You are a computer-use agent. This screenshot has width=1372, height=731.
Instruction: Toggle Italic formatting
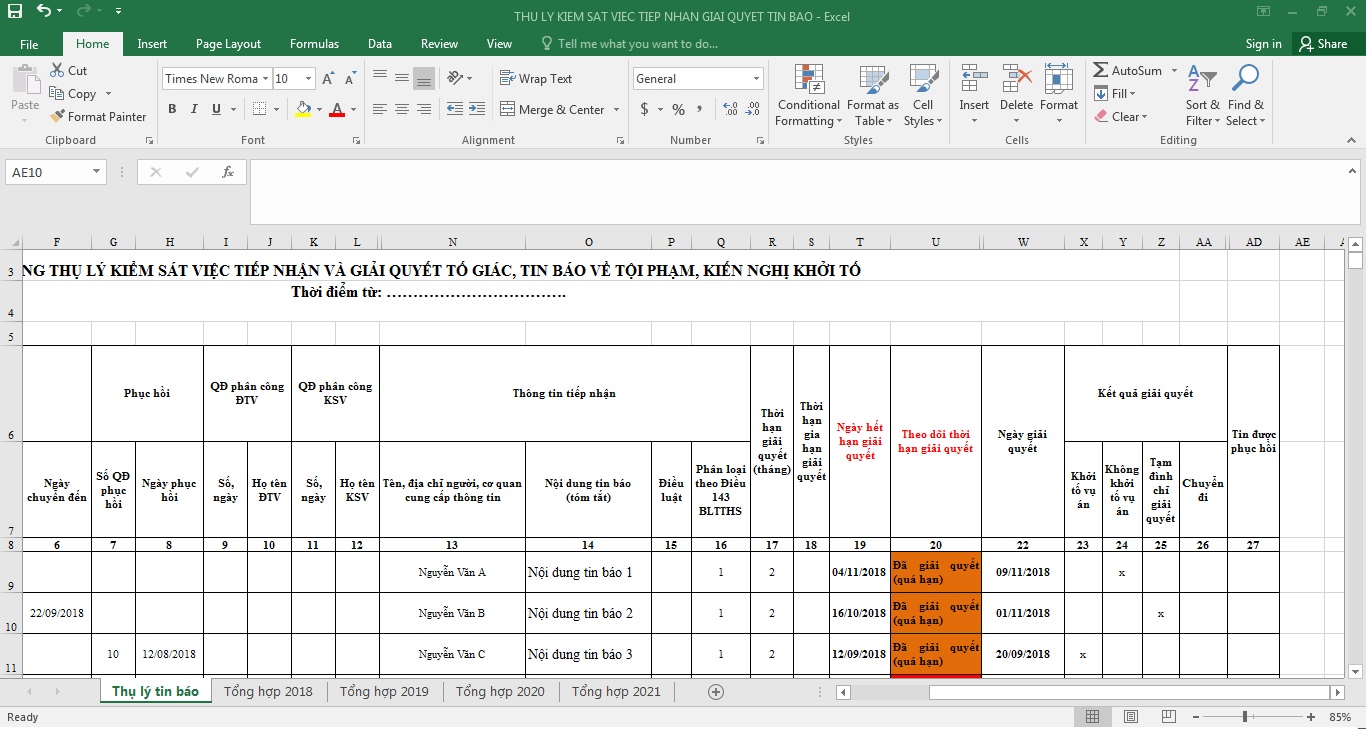tap(194, 109)
